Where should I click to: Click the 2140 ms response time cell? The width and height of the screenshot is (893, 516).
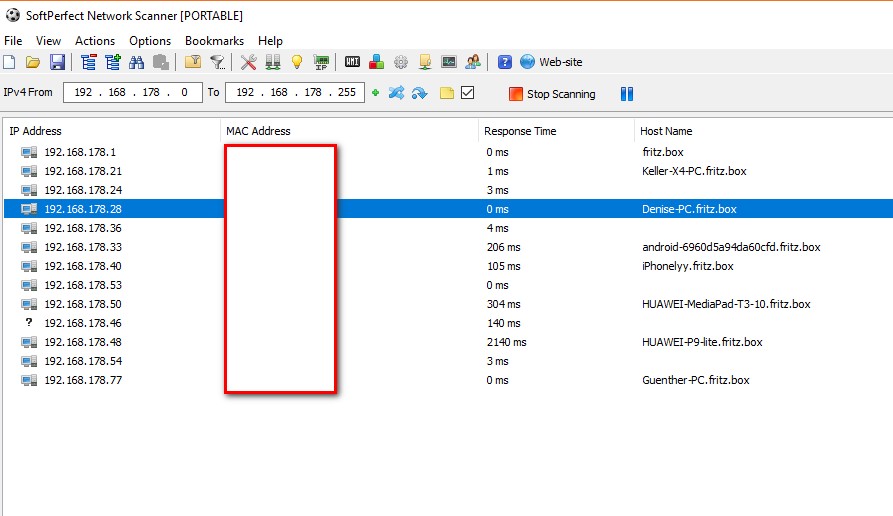[x=506, y=342]
